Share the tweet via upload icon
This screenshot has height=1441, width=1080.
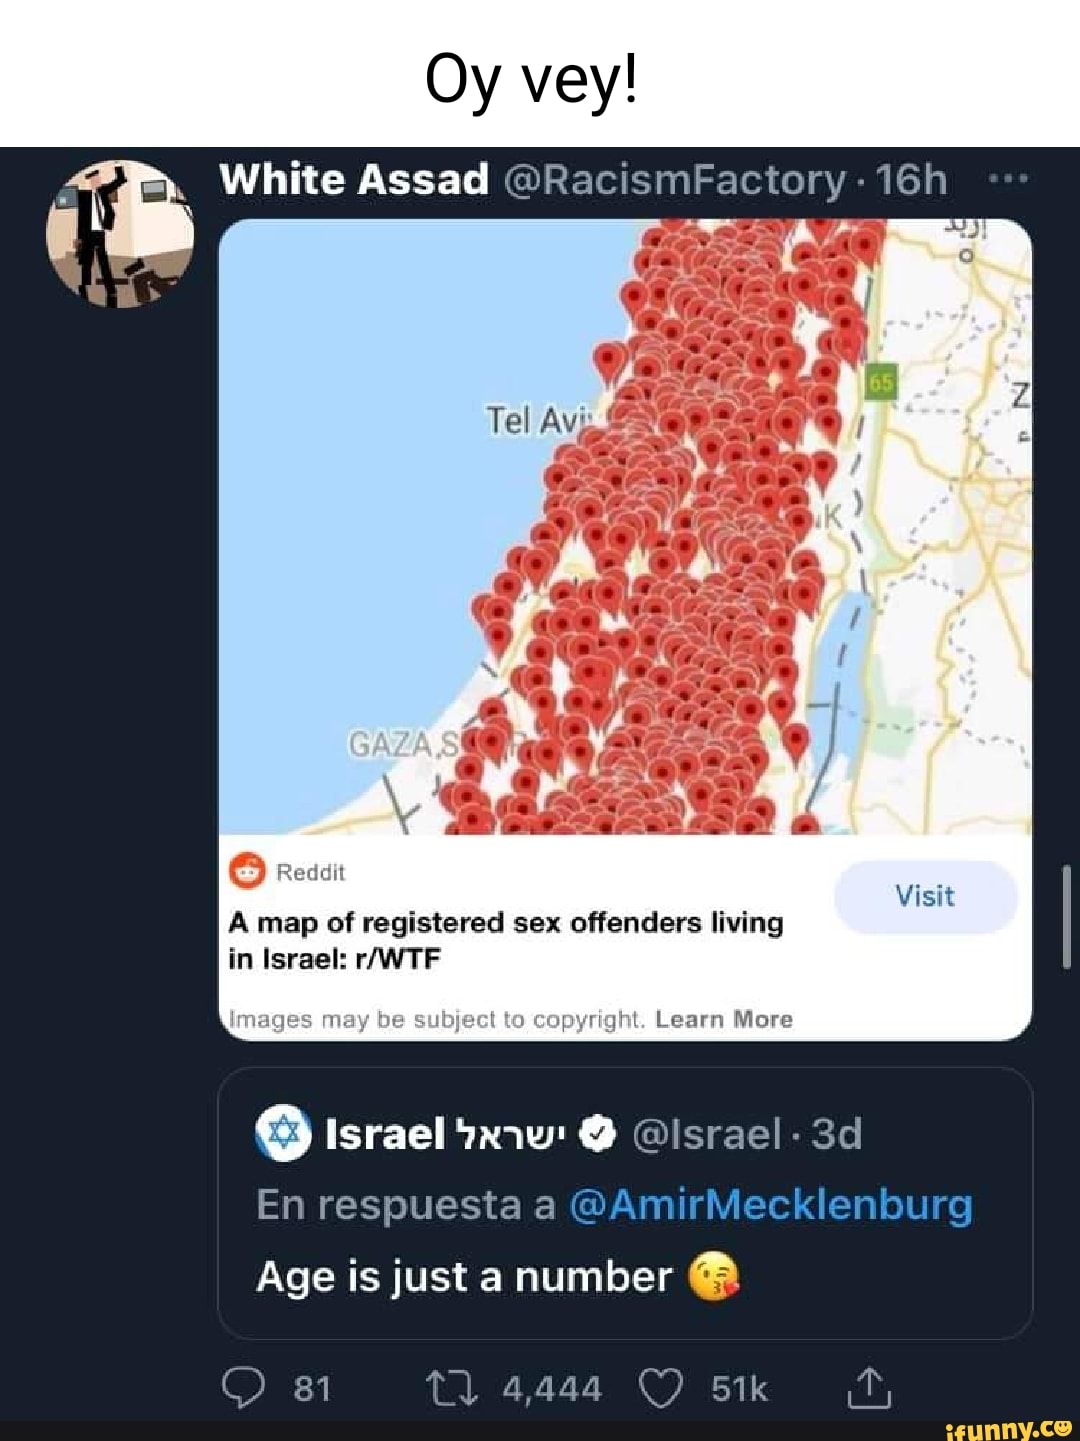pyautogui.click(x=868, y=1387)
